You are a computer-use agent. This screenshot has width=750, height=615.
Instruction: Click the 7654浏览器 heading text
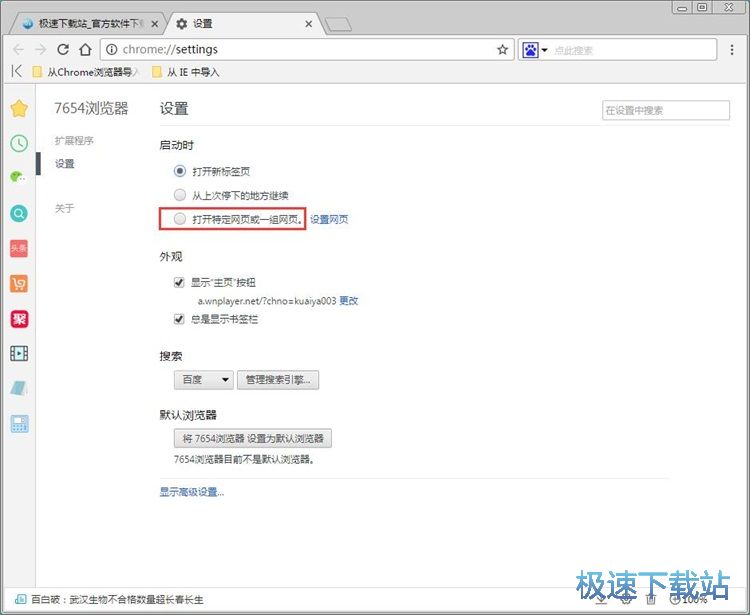tap(91, 109)
